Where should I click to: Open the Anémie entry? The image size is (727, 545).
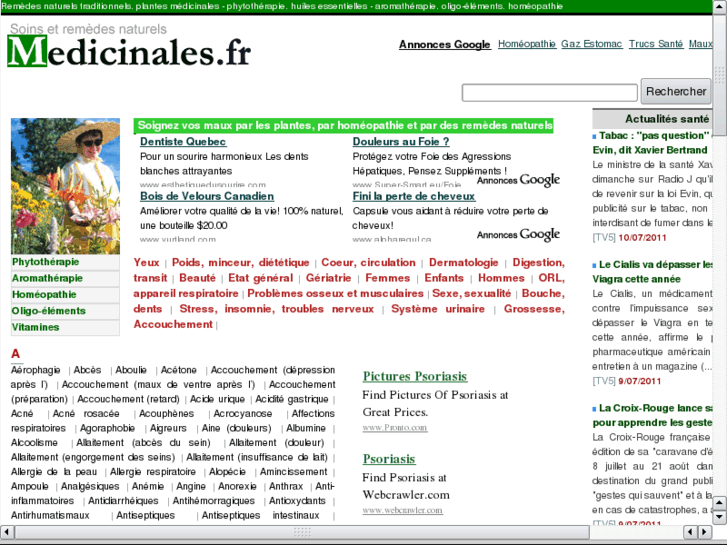[x=147, y=487]
